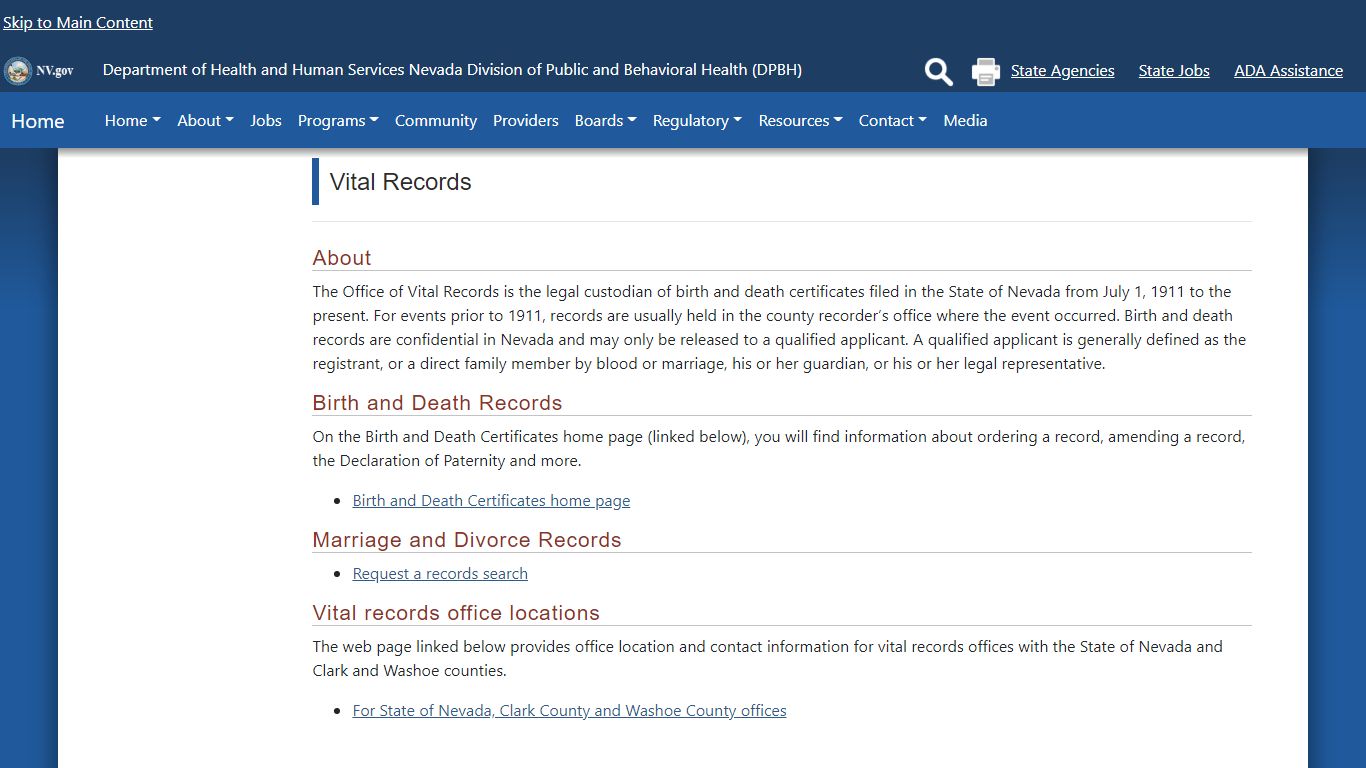Image resolution: width=1366 pixels, height=768 pixels.
Task: Expand the About dropdown menu
Action: point(205,120)
